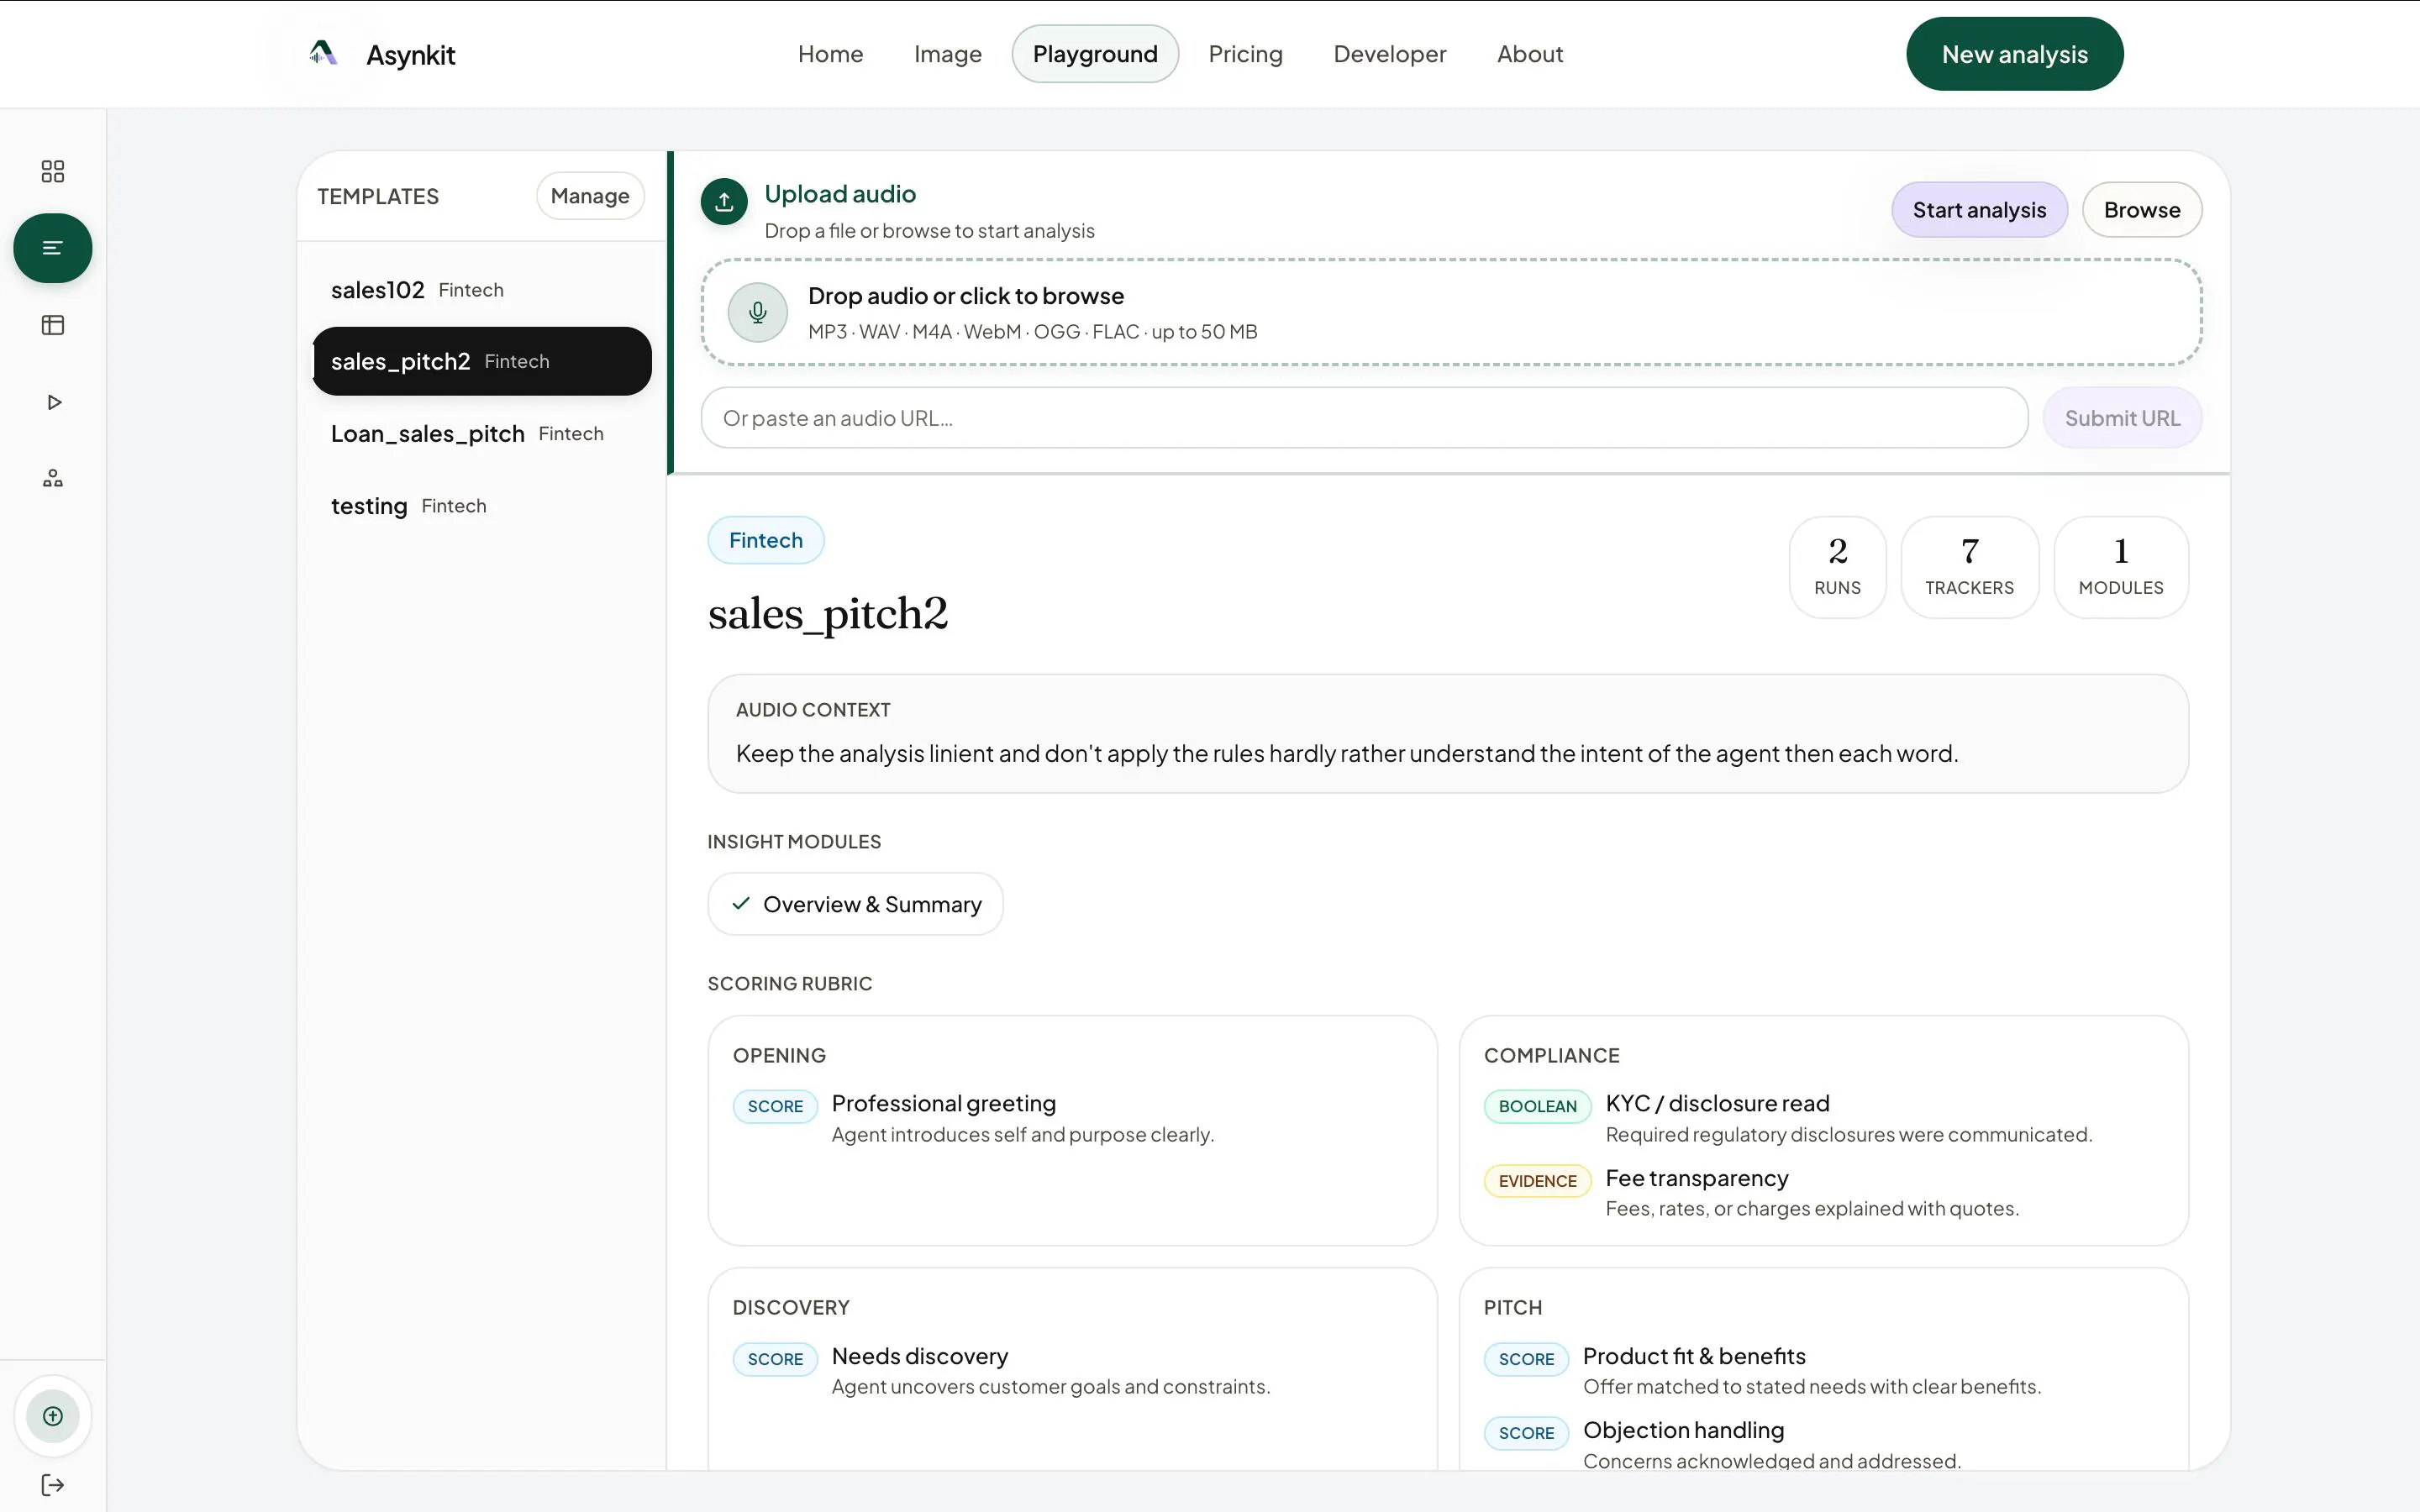This screenshot has width=2420, height=1512.
Task: Click the BOOLEAN badge in Compliance
Action: click(x=1537, y=1106)
